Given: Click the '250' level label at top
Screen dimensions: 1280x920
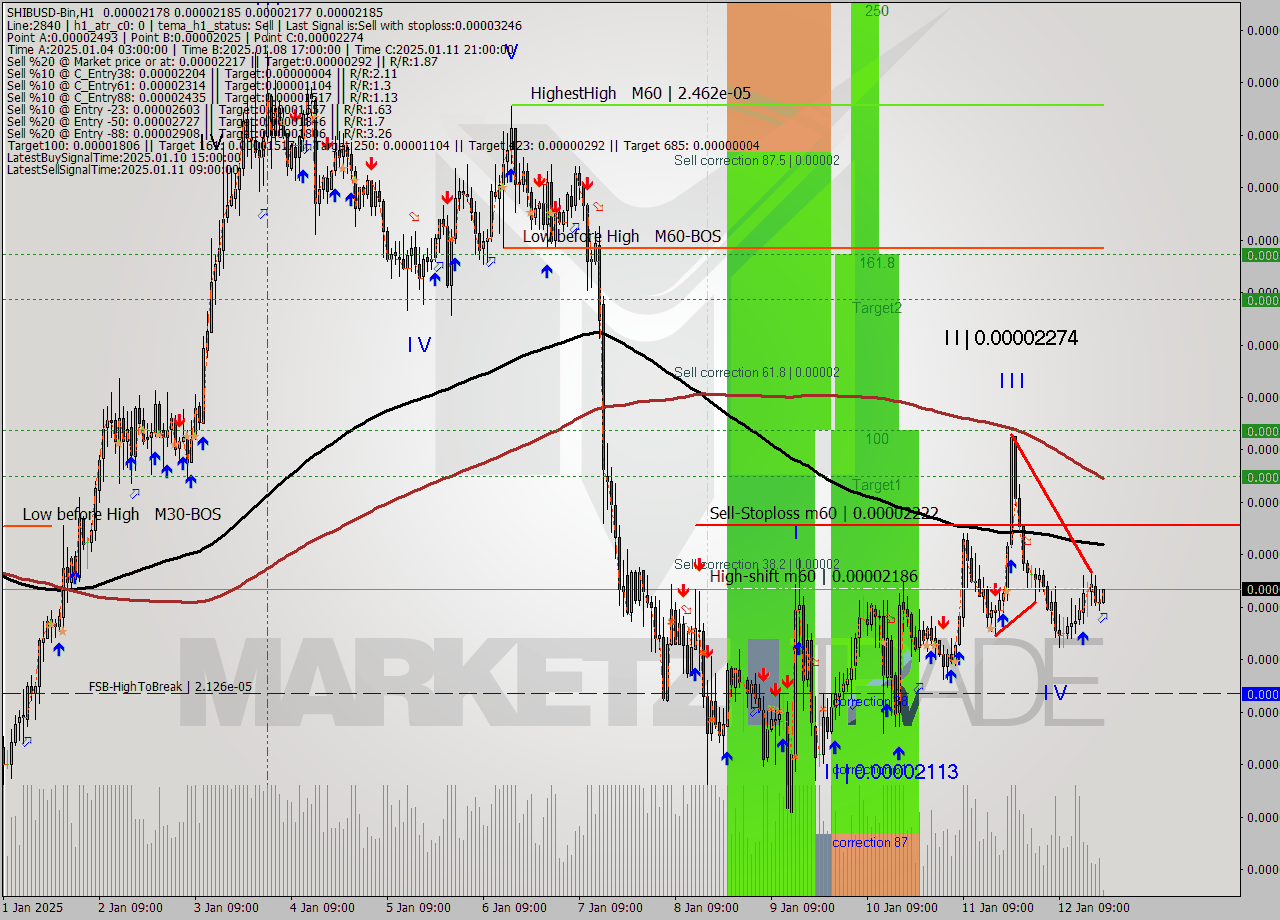Looking at the screenshot, I should click(877, 11).
